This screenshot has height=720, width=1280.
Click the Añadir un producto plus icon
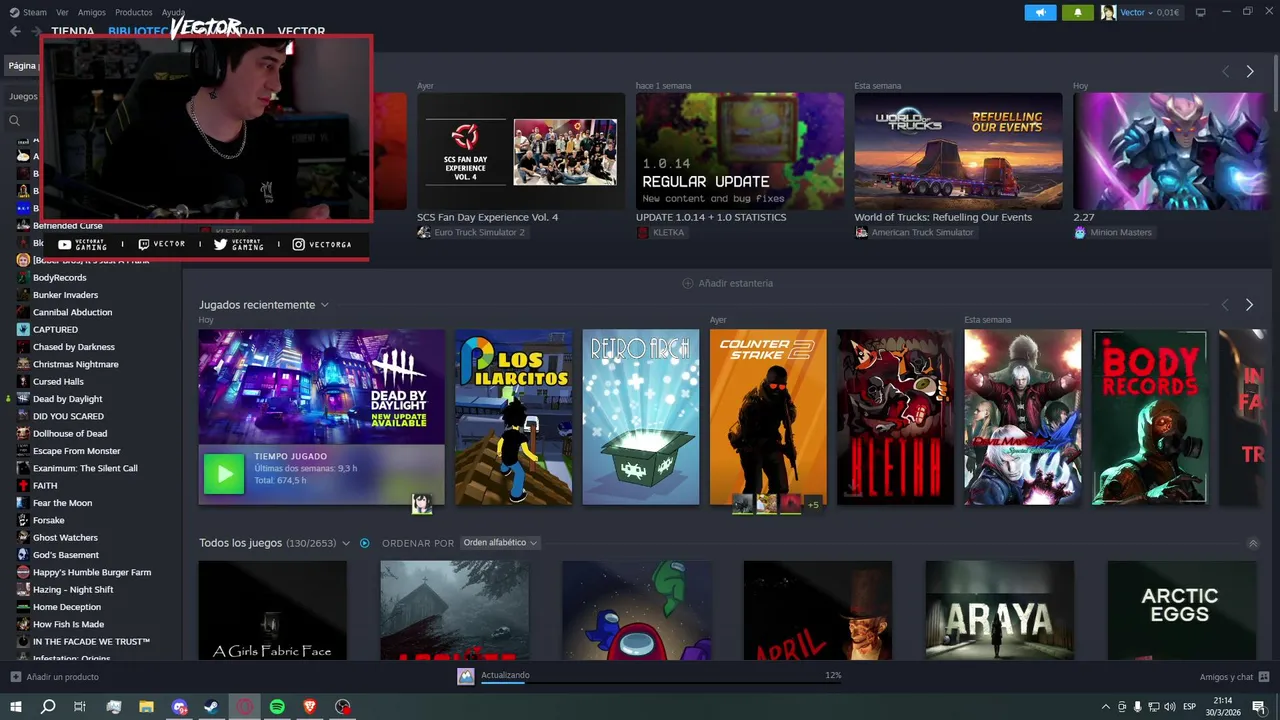[x=15, y=677]
